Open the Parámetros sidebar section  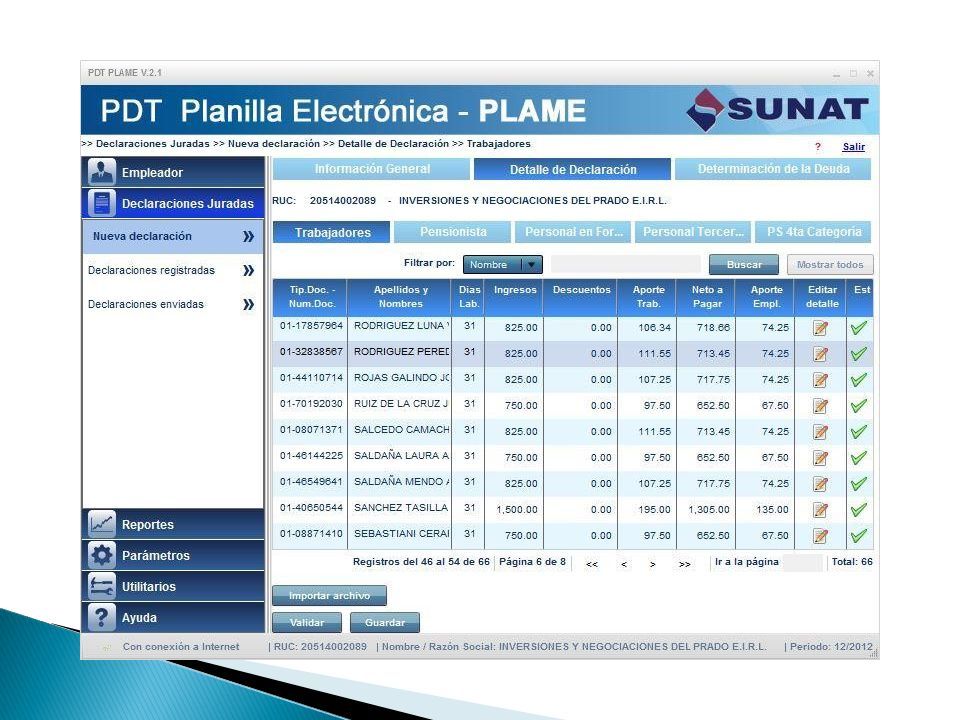pos(173,555)
